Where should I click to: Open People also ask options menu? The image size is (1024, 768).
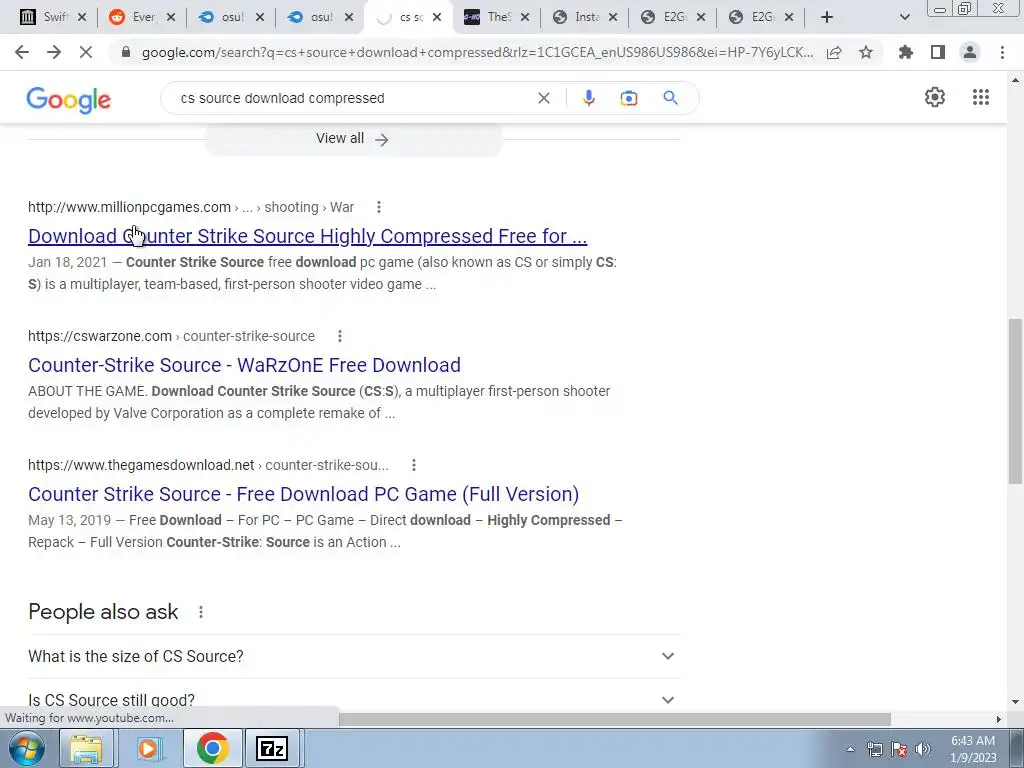coord(200,612)
